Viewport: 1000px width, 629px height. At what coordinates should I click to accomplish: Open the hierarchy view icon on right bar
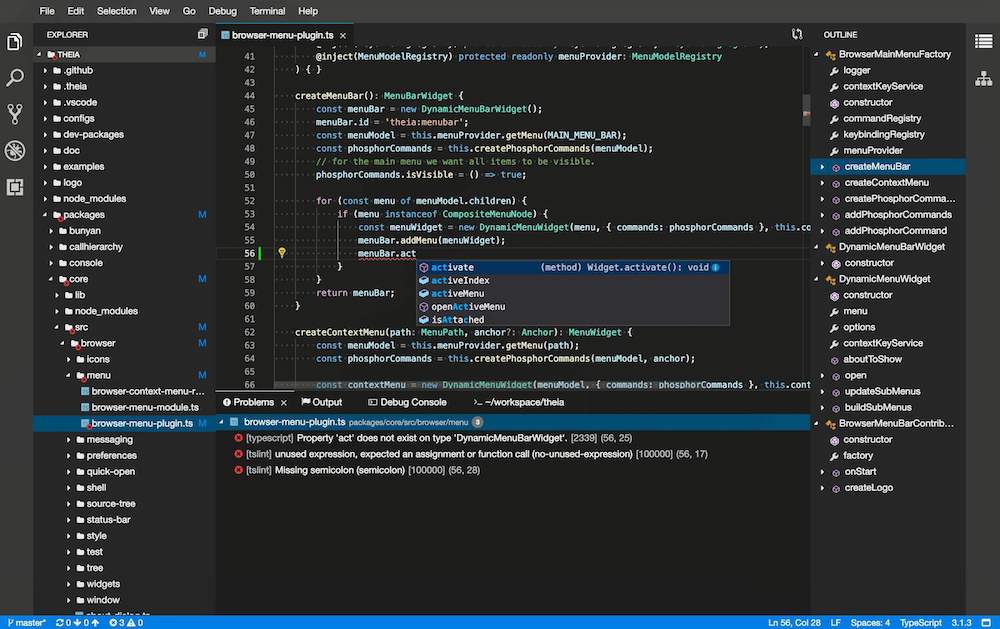click(983, 79)
